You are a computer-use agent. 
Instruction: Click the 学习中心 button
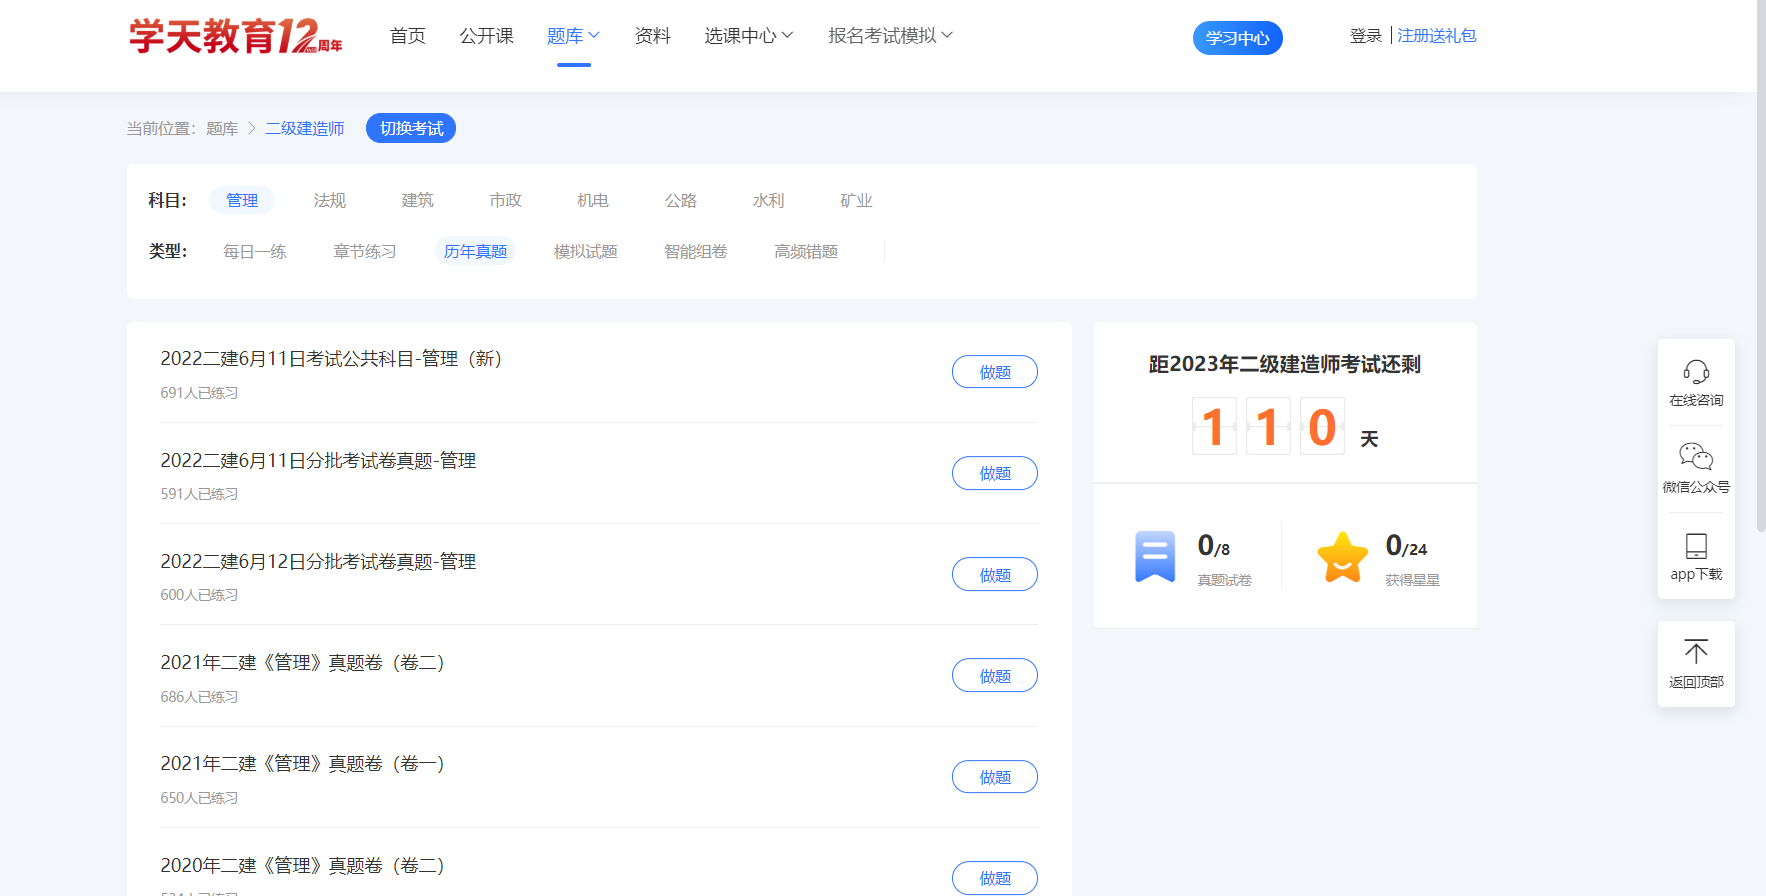pyautogui.click(x=1238, y=38)
